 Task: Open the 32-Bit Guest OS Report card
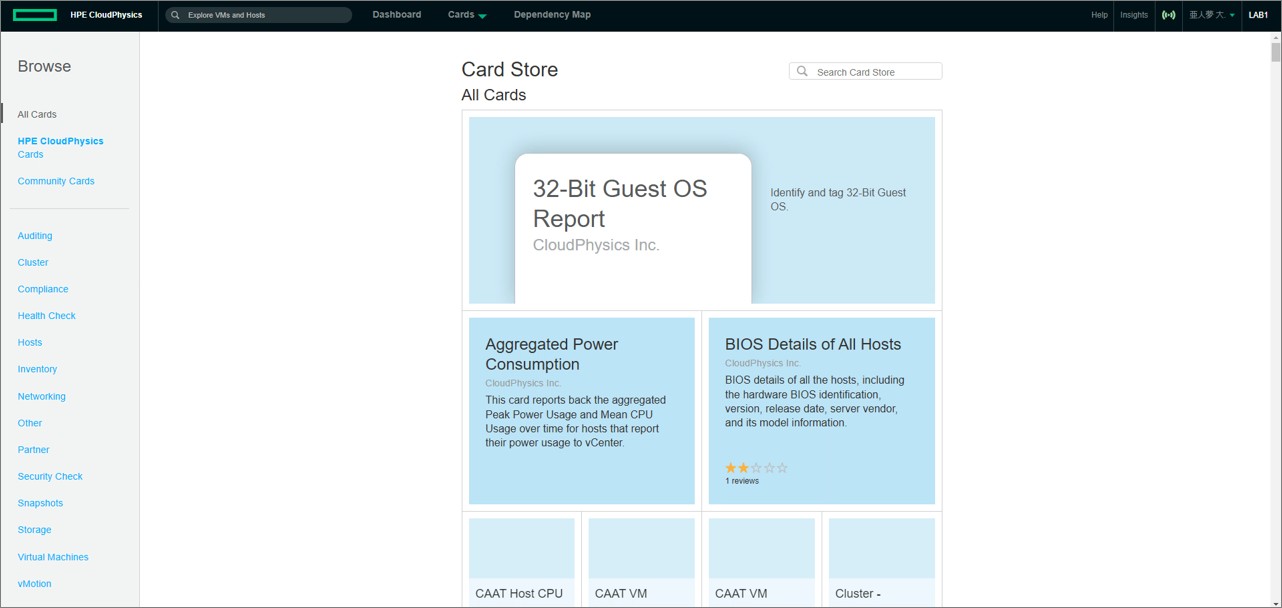[702, 210]
